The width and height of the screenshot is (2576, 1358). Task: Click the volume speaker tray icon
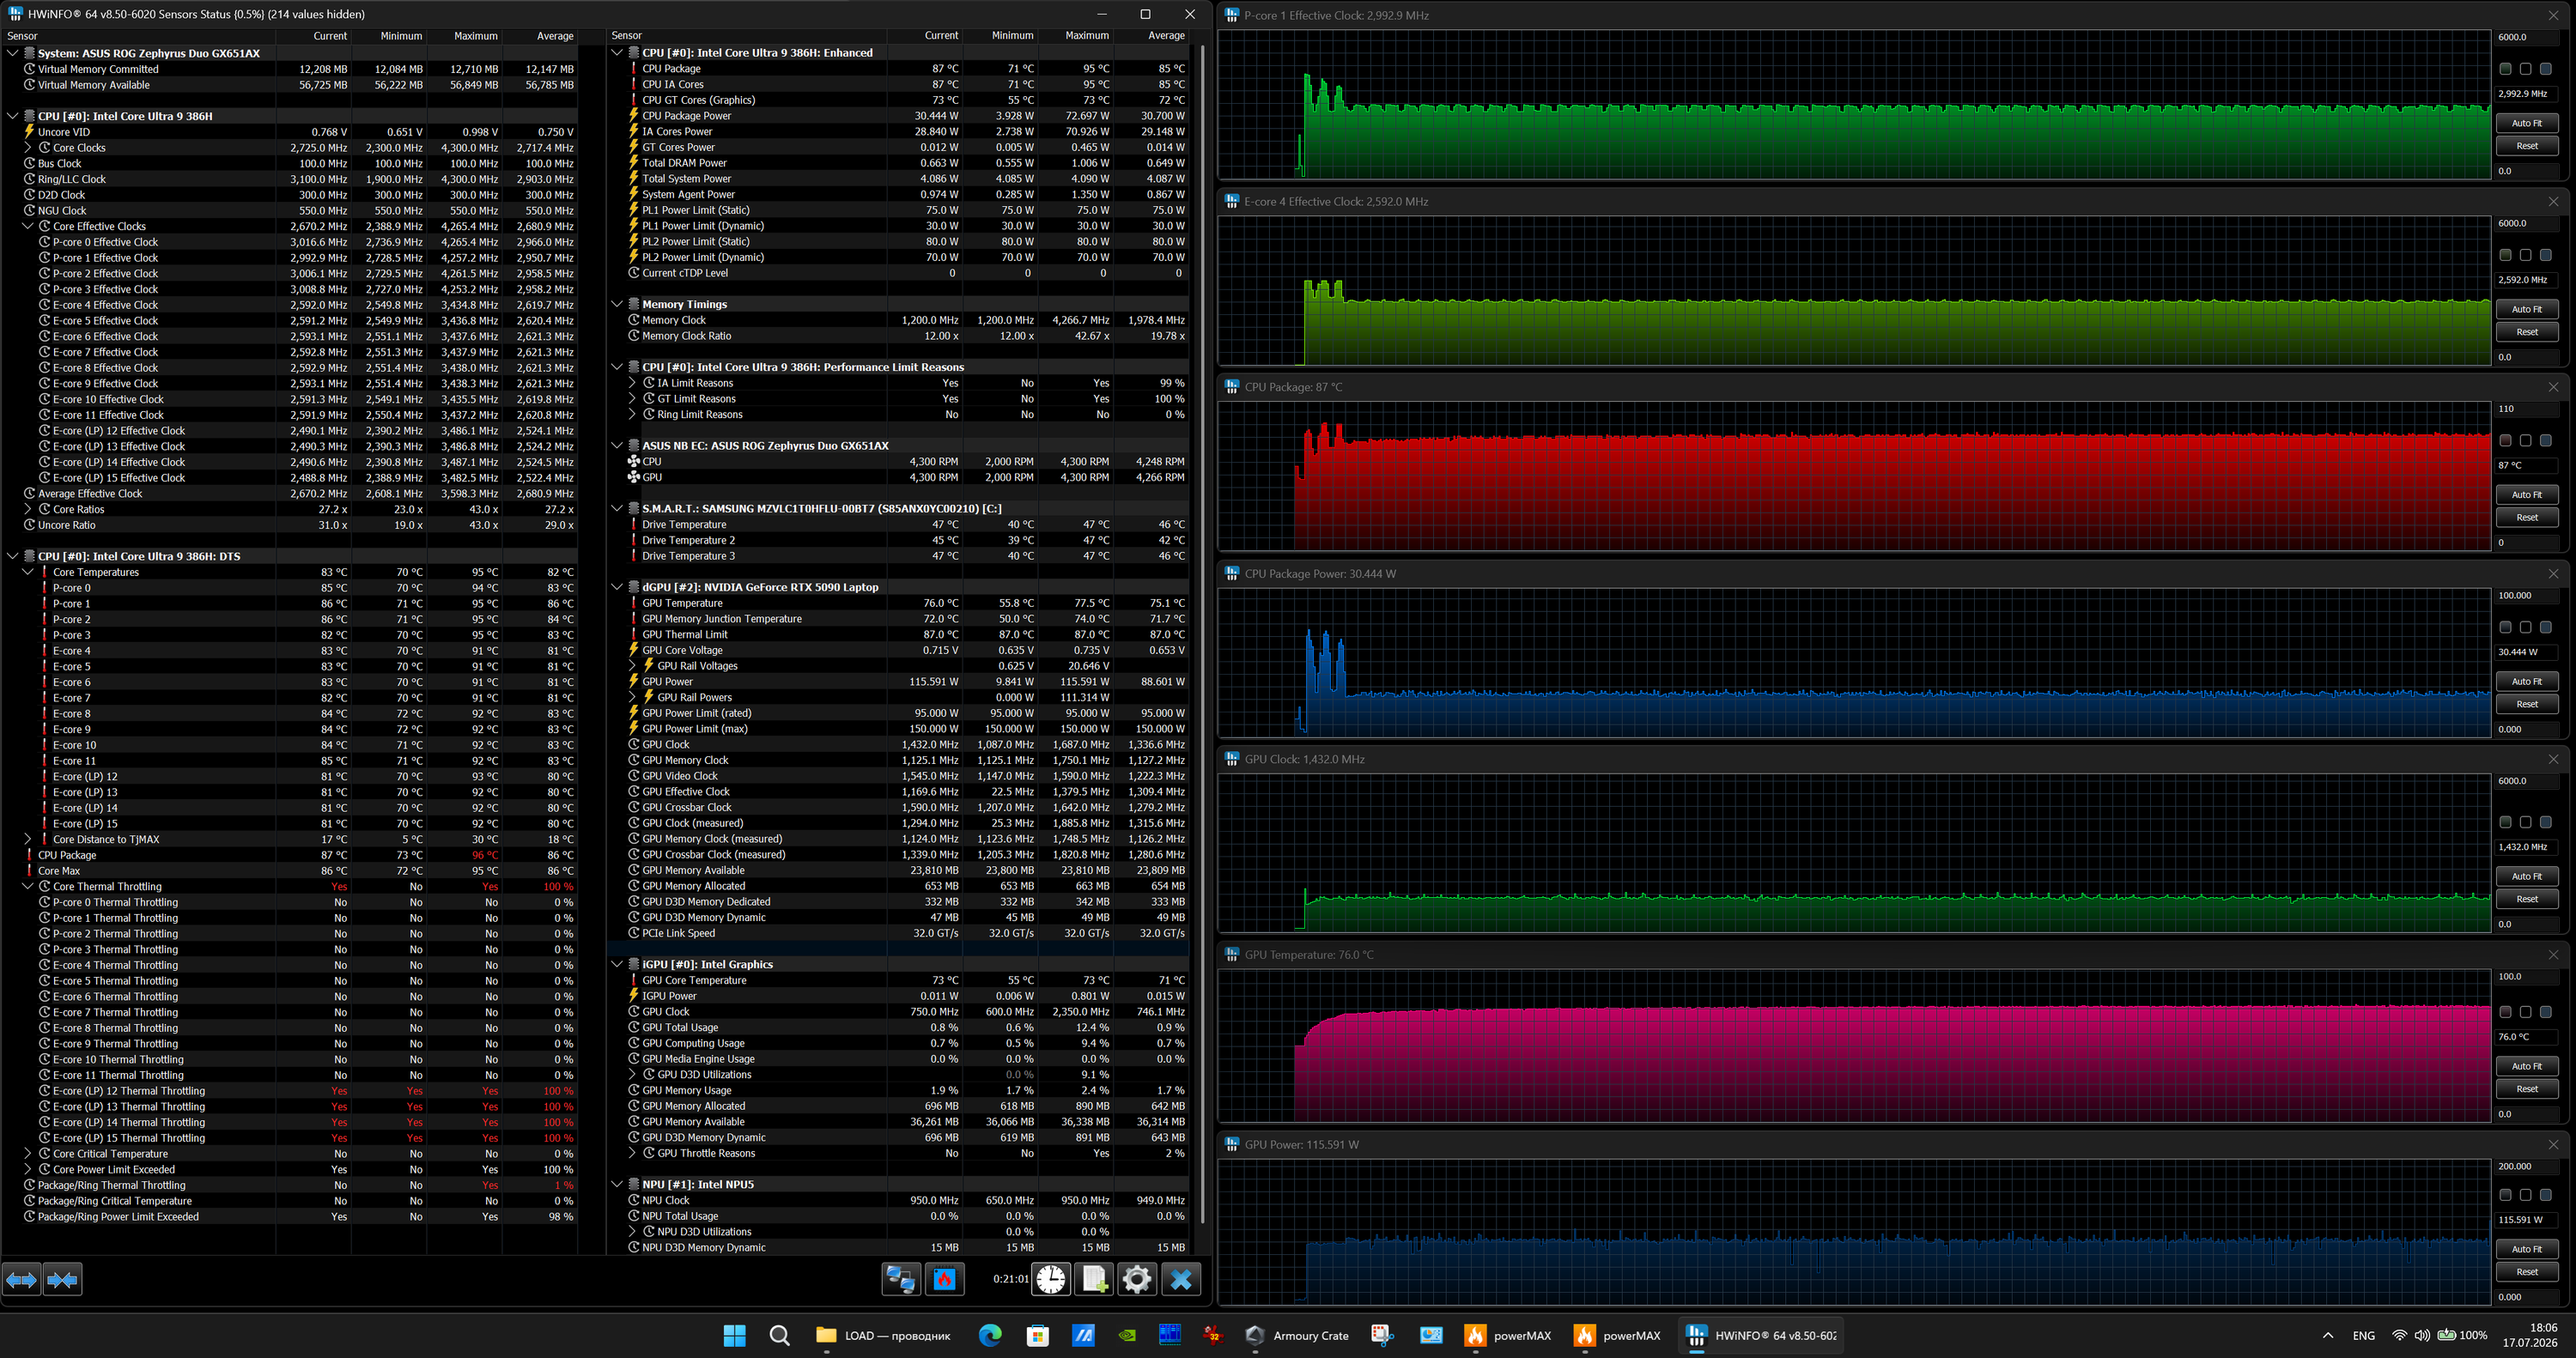[x=2422, y=1335]
